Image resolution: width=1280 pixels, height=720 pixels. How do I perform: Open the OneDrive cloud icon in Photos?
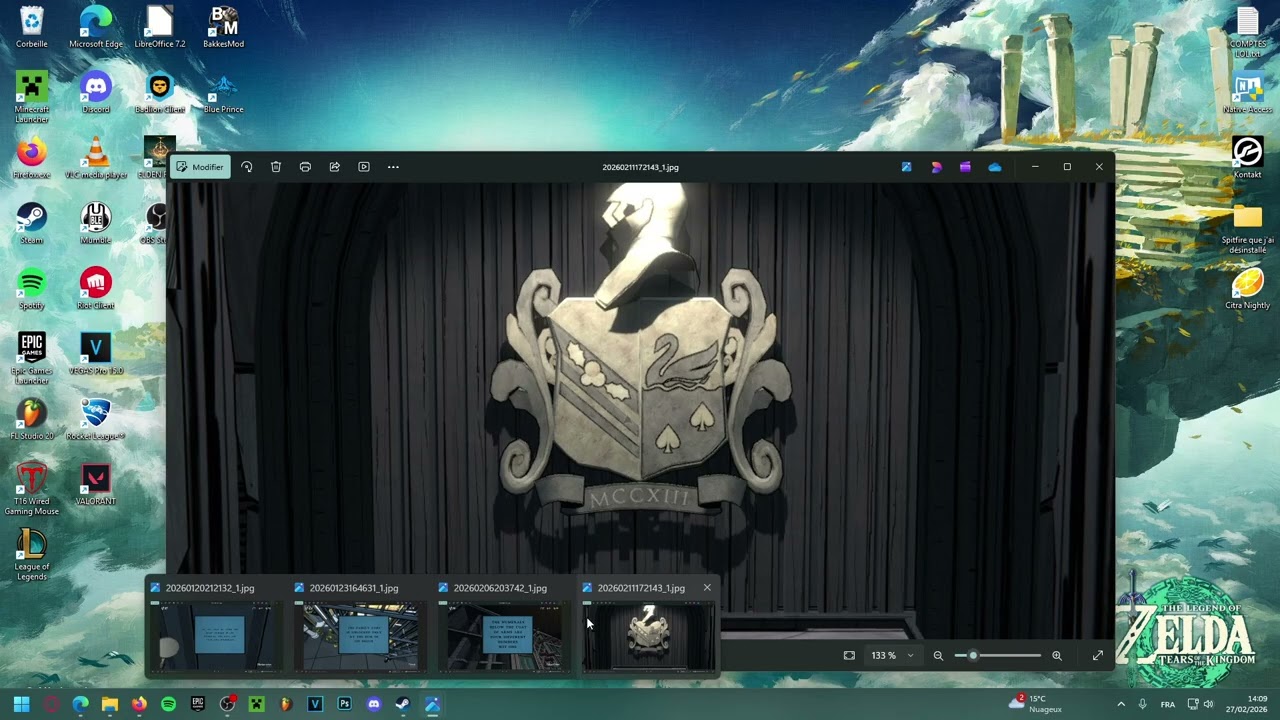click(995, 167)
